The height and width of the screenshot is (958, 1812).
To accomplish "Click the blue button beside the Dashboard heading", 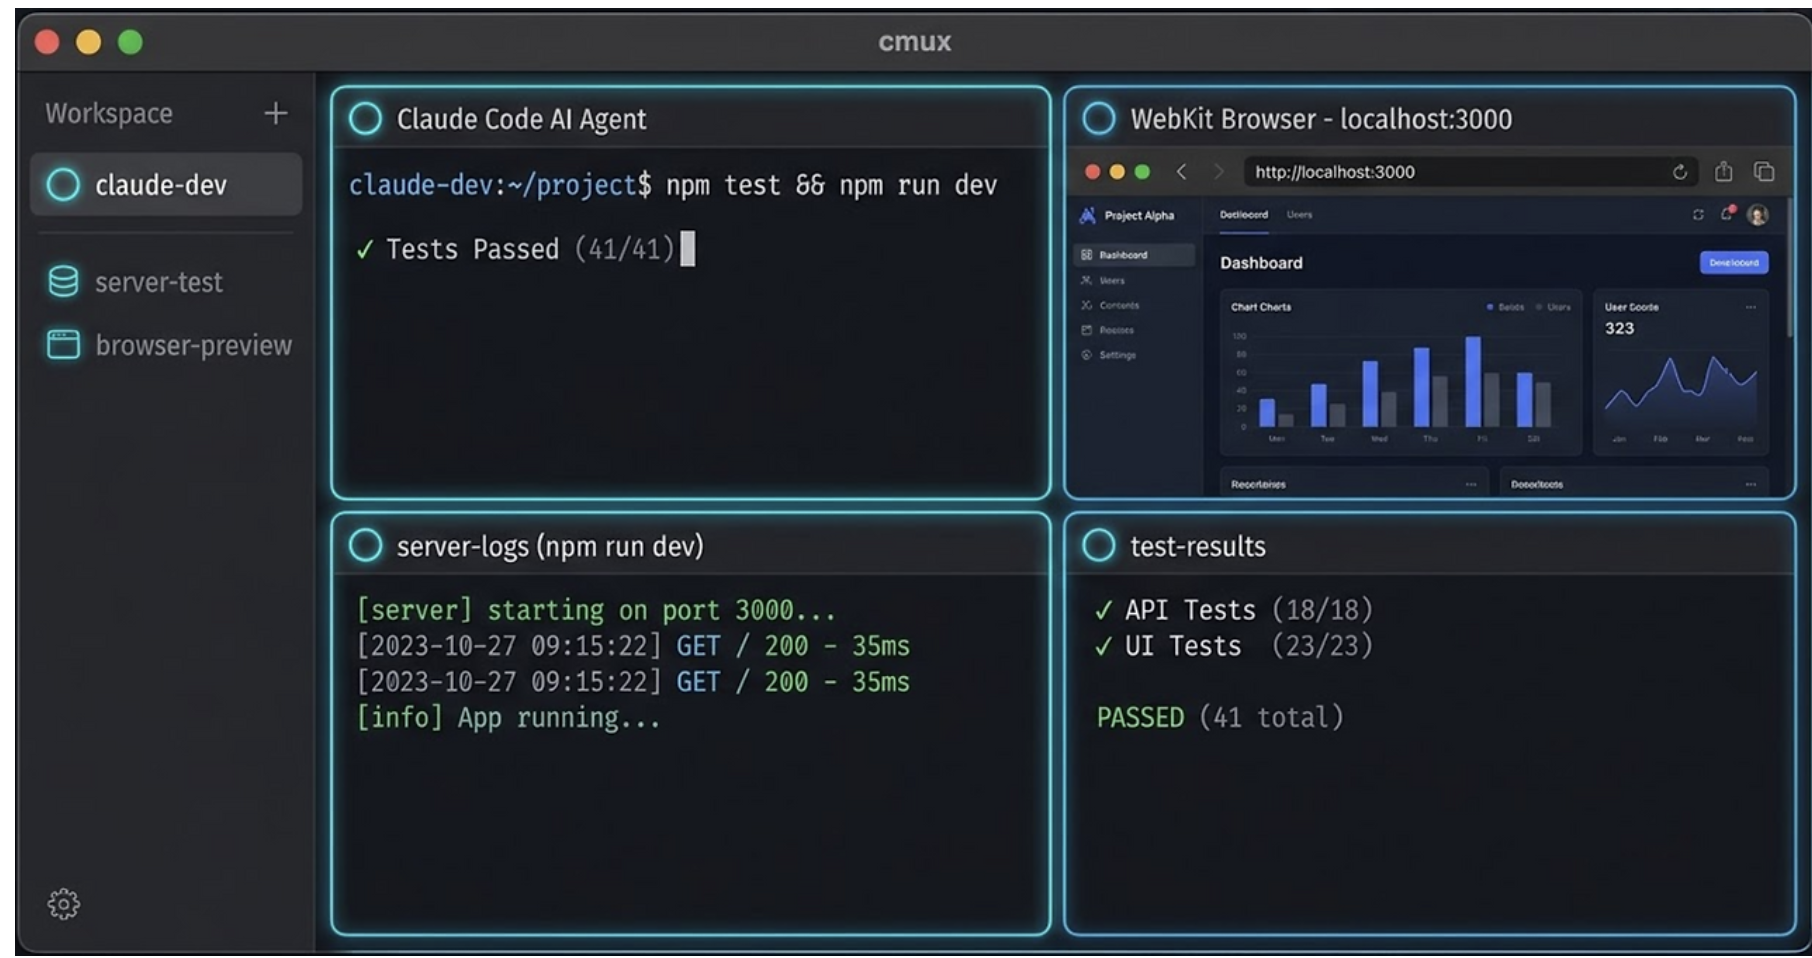I will (1734, 263).
